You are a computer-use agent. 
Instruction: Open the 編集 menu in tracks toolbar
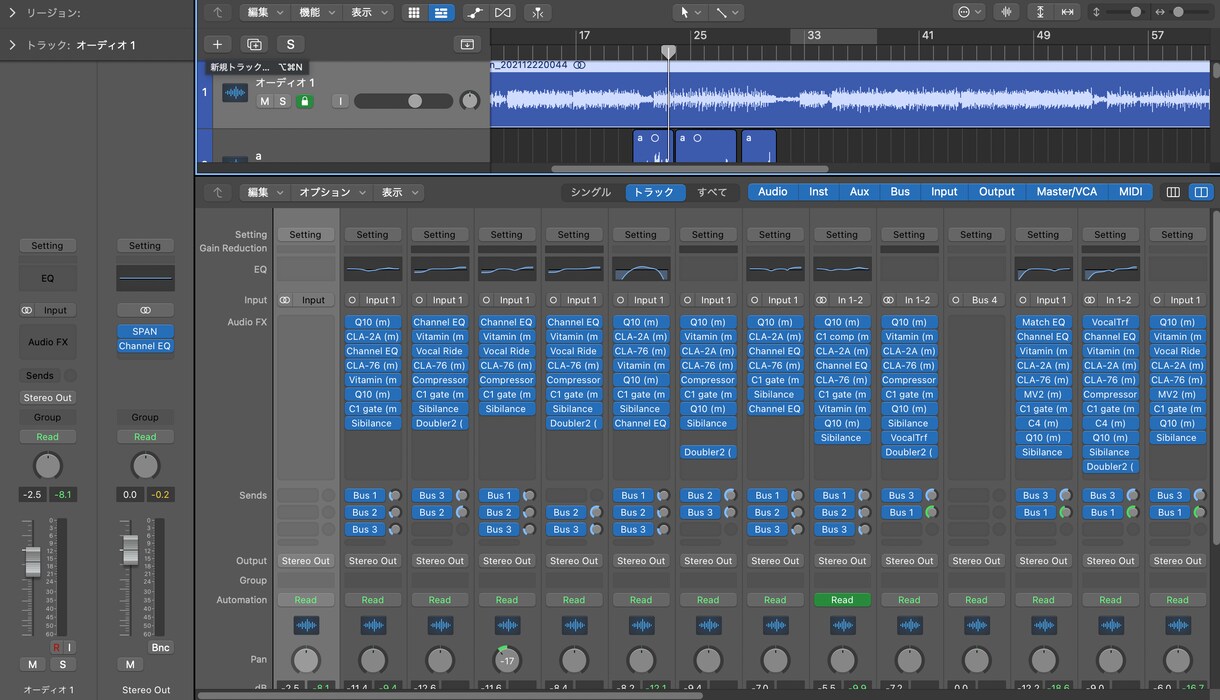pyautogui.click(x=265, y=12)
